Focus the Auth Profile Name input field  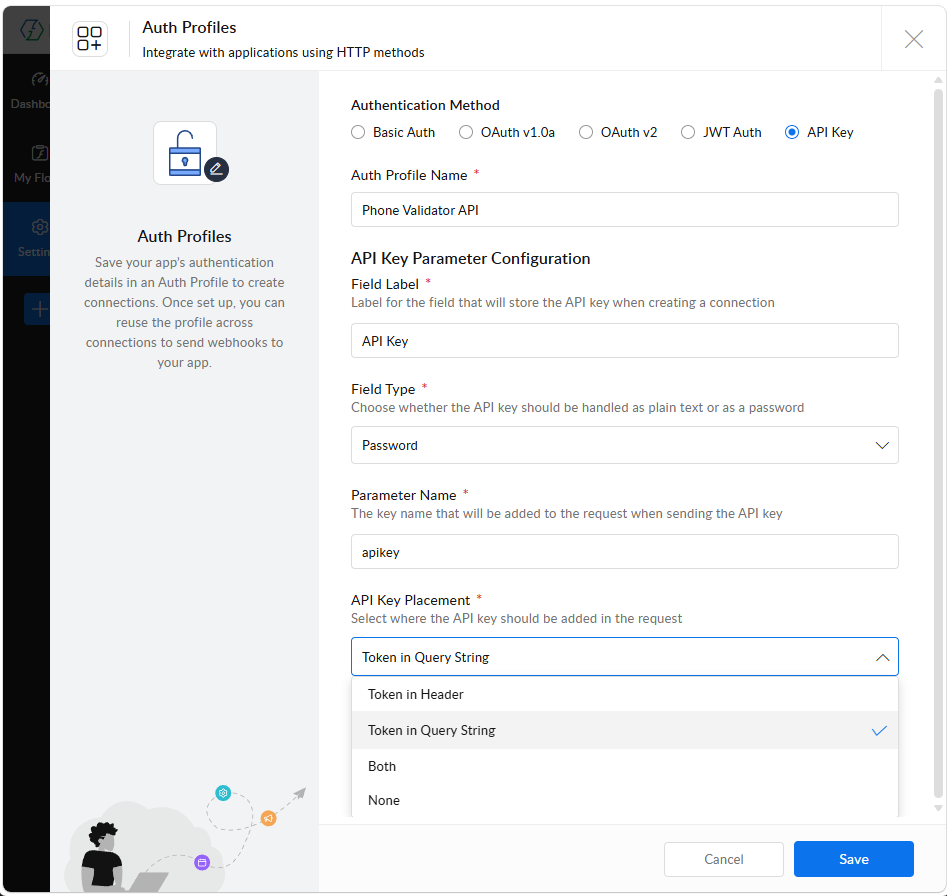(624, 210)
